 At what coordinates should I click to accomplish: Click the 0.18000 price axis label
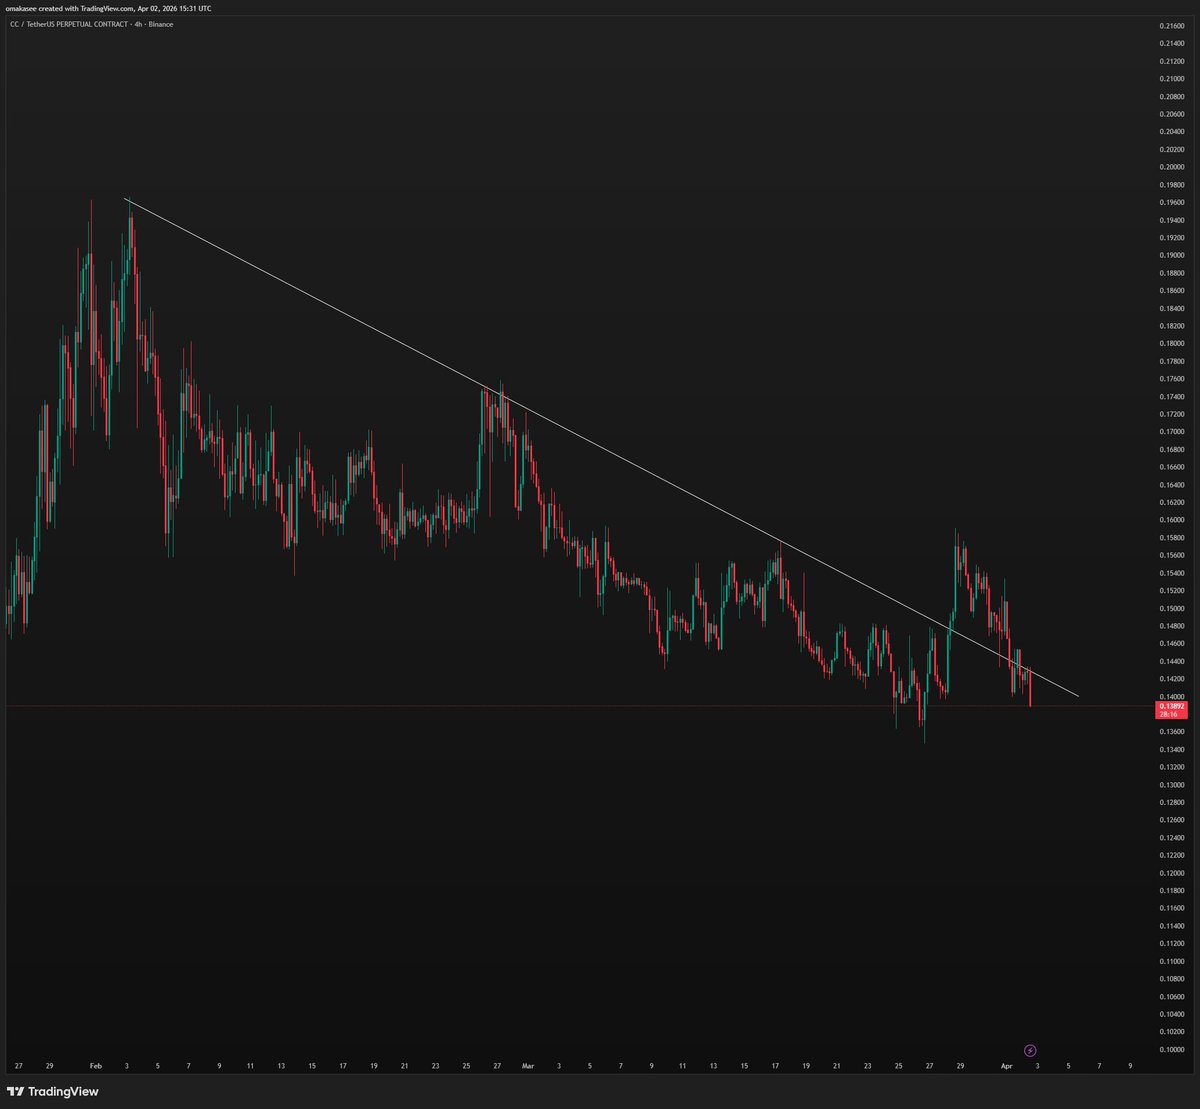[1172, 343]
